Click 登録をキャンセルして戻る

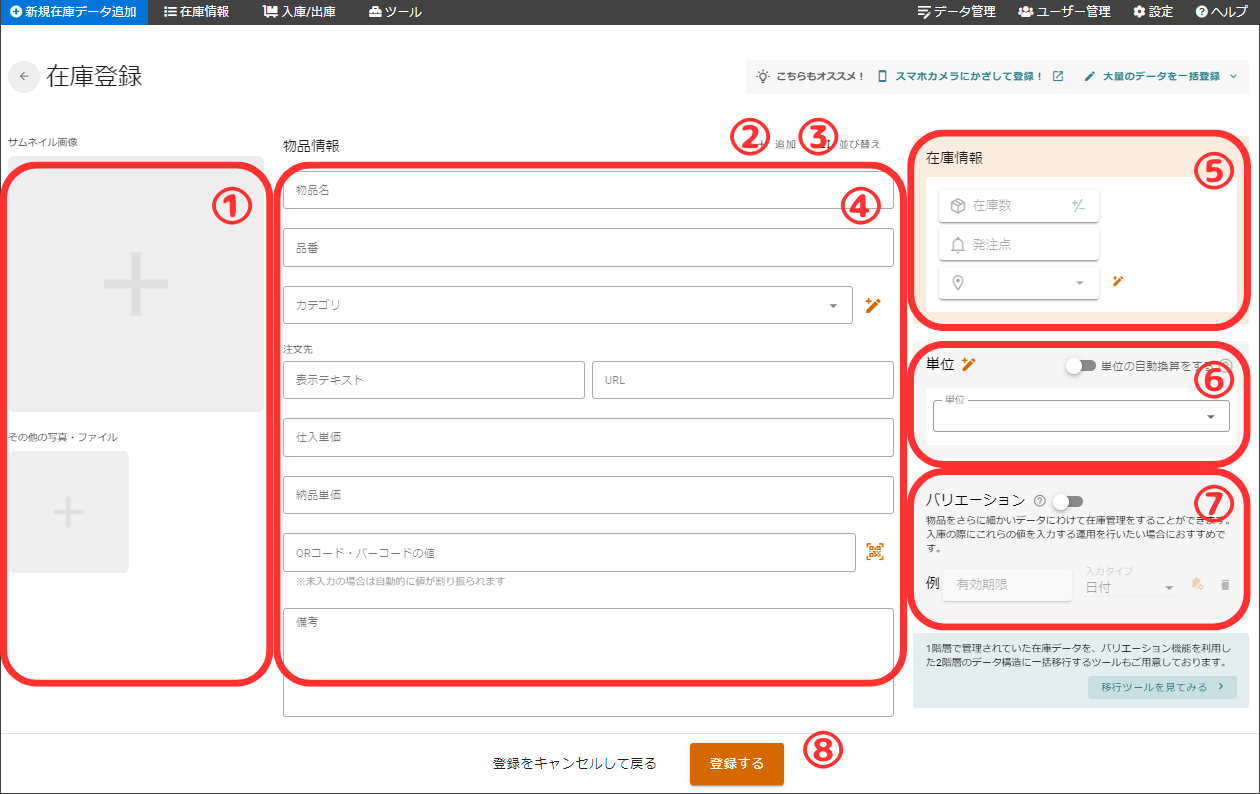coord(575,764)
